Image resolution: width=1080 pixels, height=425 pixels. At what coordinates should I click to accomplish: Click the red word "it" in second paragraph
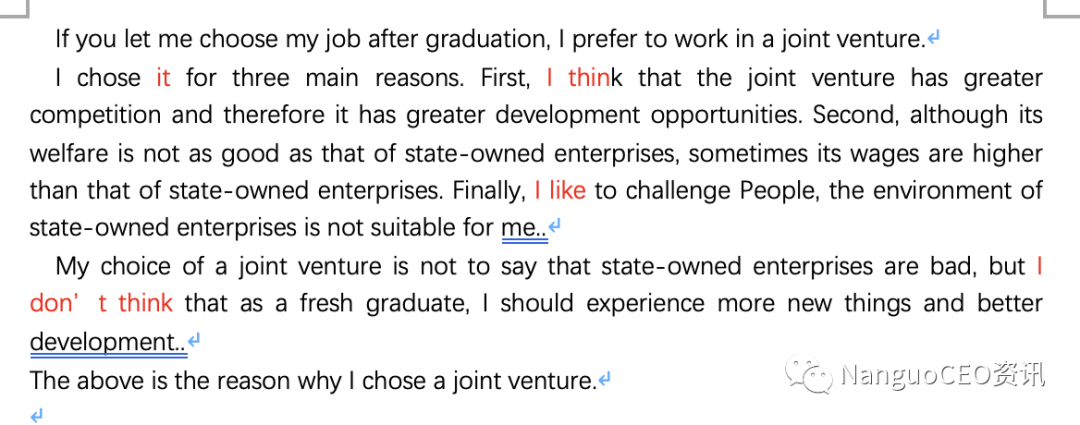[x=163, y=78]
